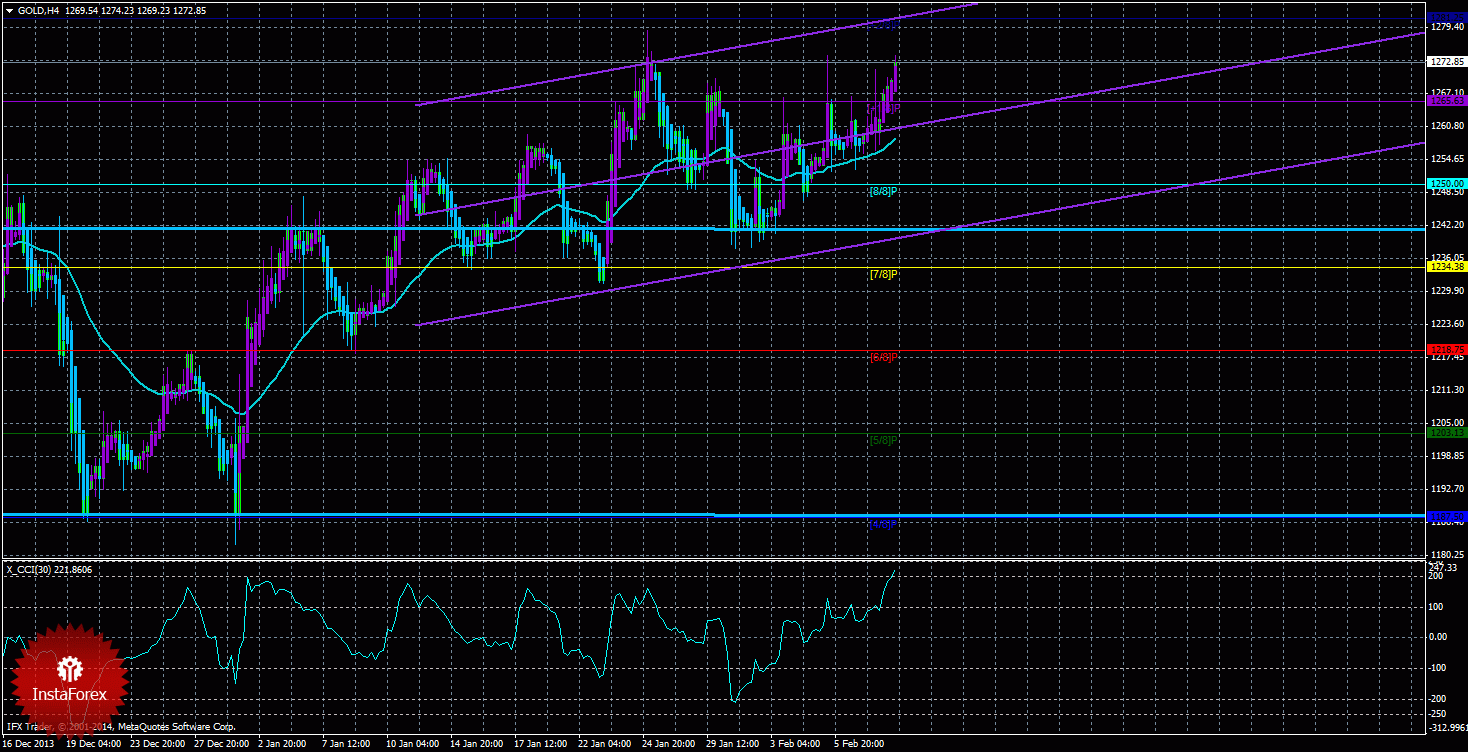Select the [8/8]P Murrey level label
Image resolution: width=1468 pixels, height=752 pixels.
click(x=884, y=191)
